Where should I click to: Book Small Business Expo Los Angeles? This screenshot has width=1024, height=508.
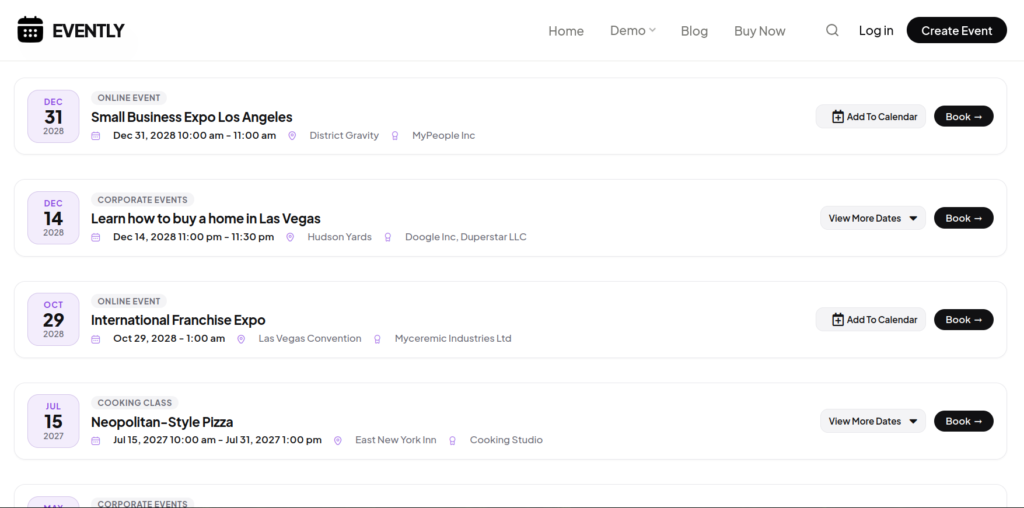963,116
